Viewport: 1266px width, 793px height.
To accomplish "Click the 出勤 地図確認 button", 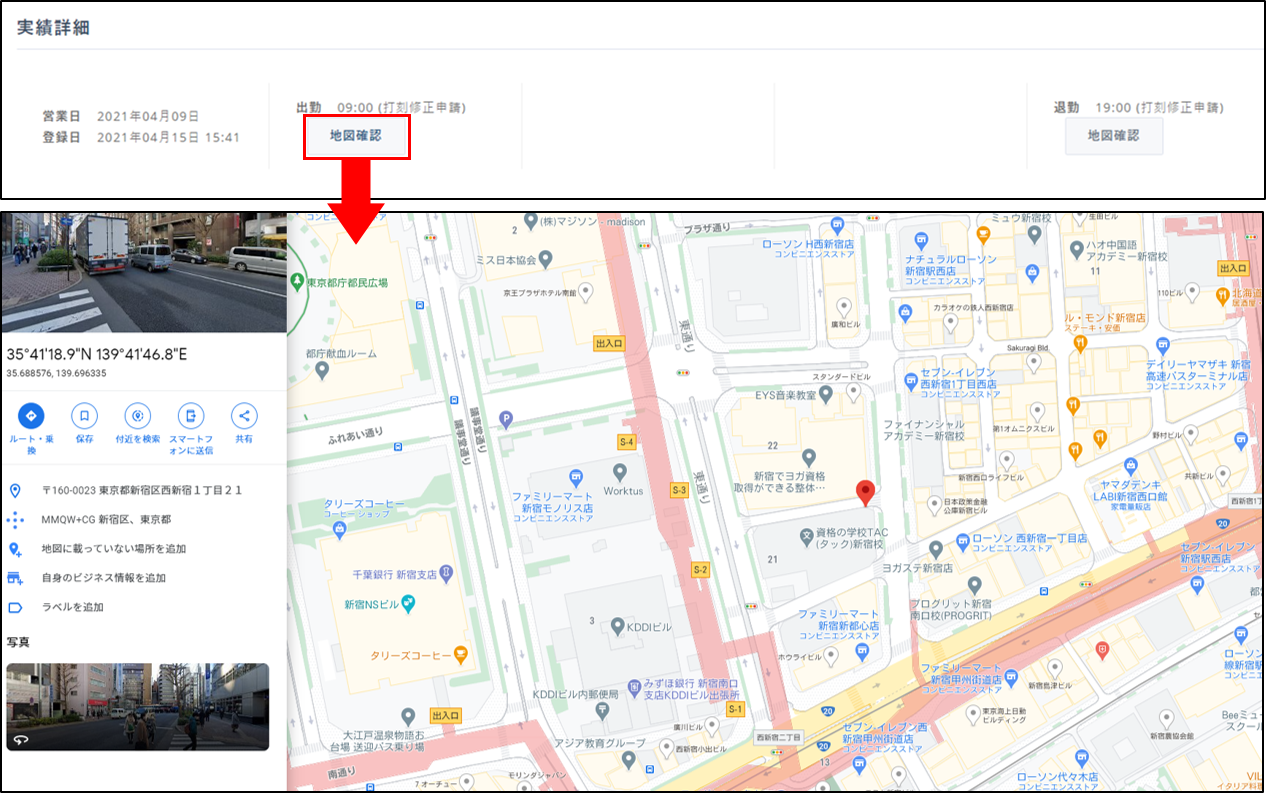I will 356,136.
